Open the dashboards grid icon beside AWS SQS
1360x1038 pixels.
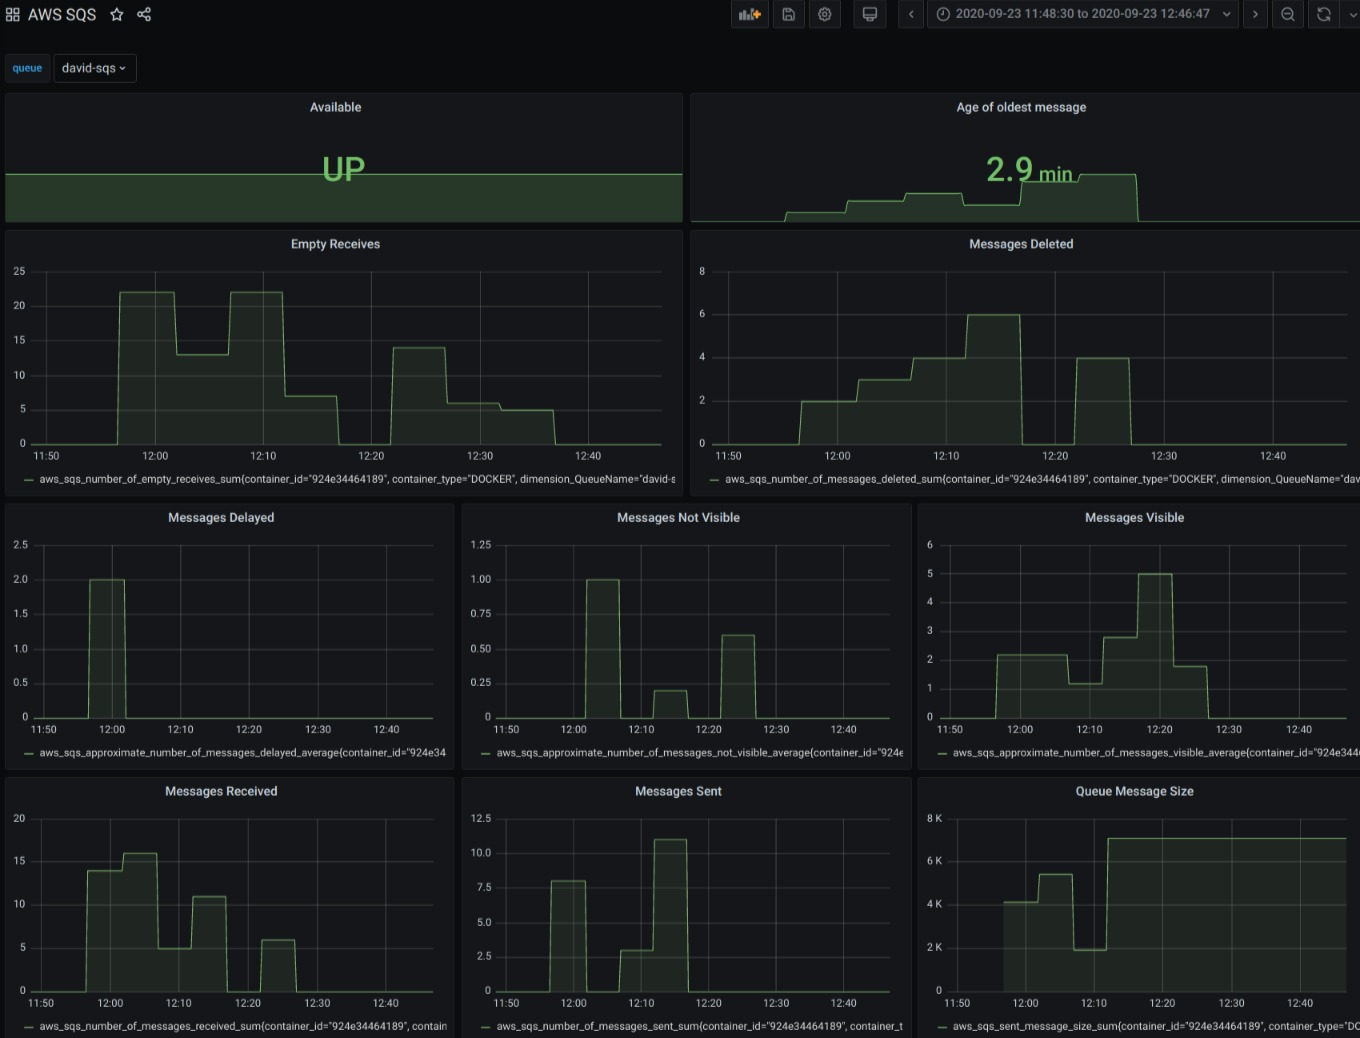click(x=12, y=14)
